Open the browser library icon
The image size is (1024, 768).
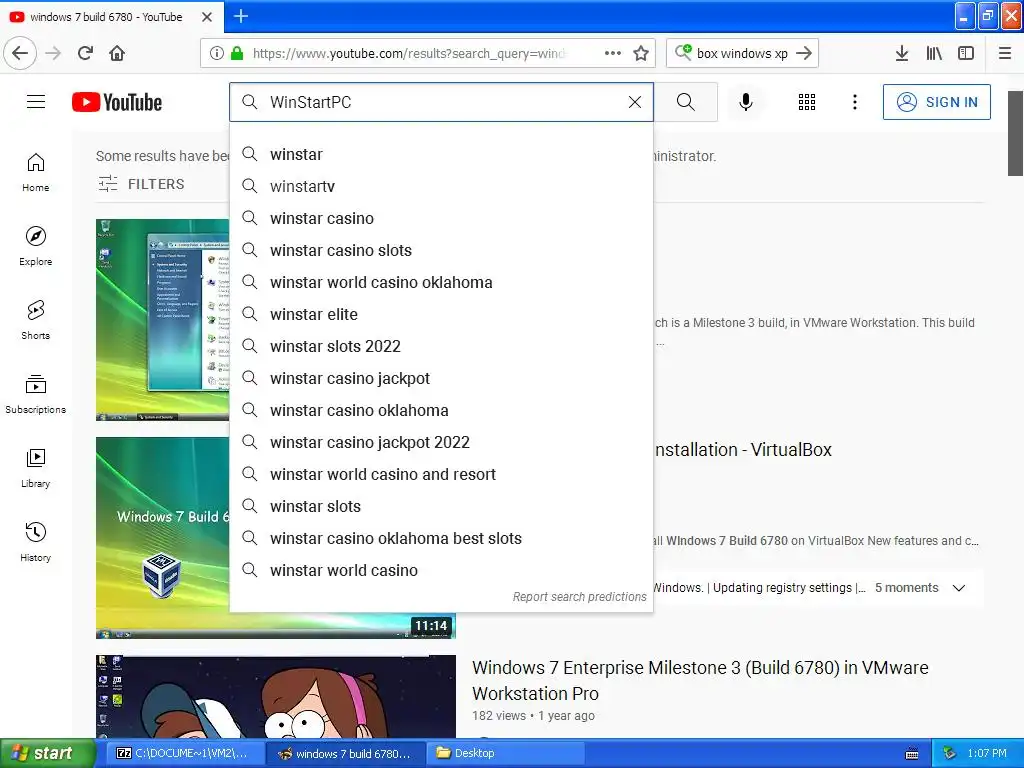click(x=934, y=53)
